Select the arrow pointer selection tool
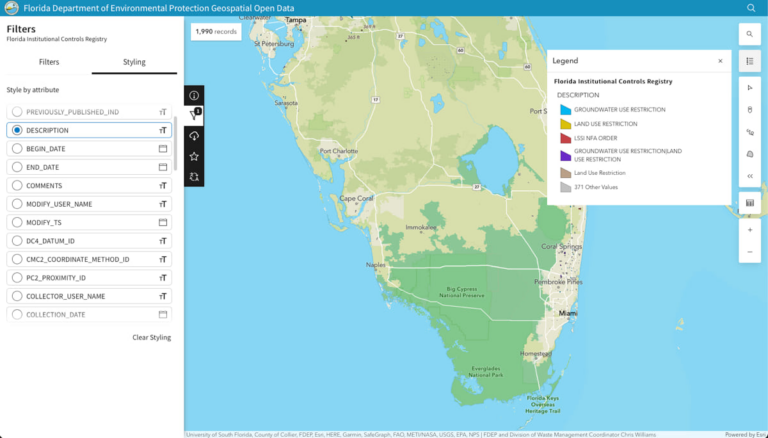Viewport: 768px width, 438px height. [749, 88]
